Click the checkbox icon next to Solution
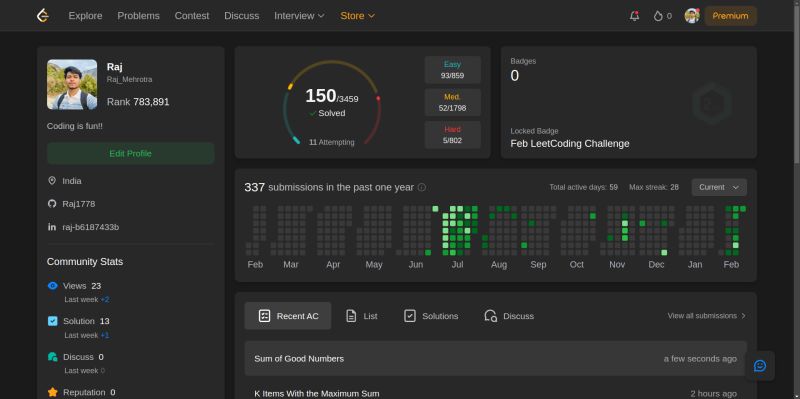 [x=53, y=321]
